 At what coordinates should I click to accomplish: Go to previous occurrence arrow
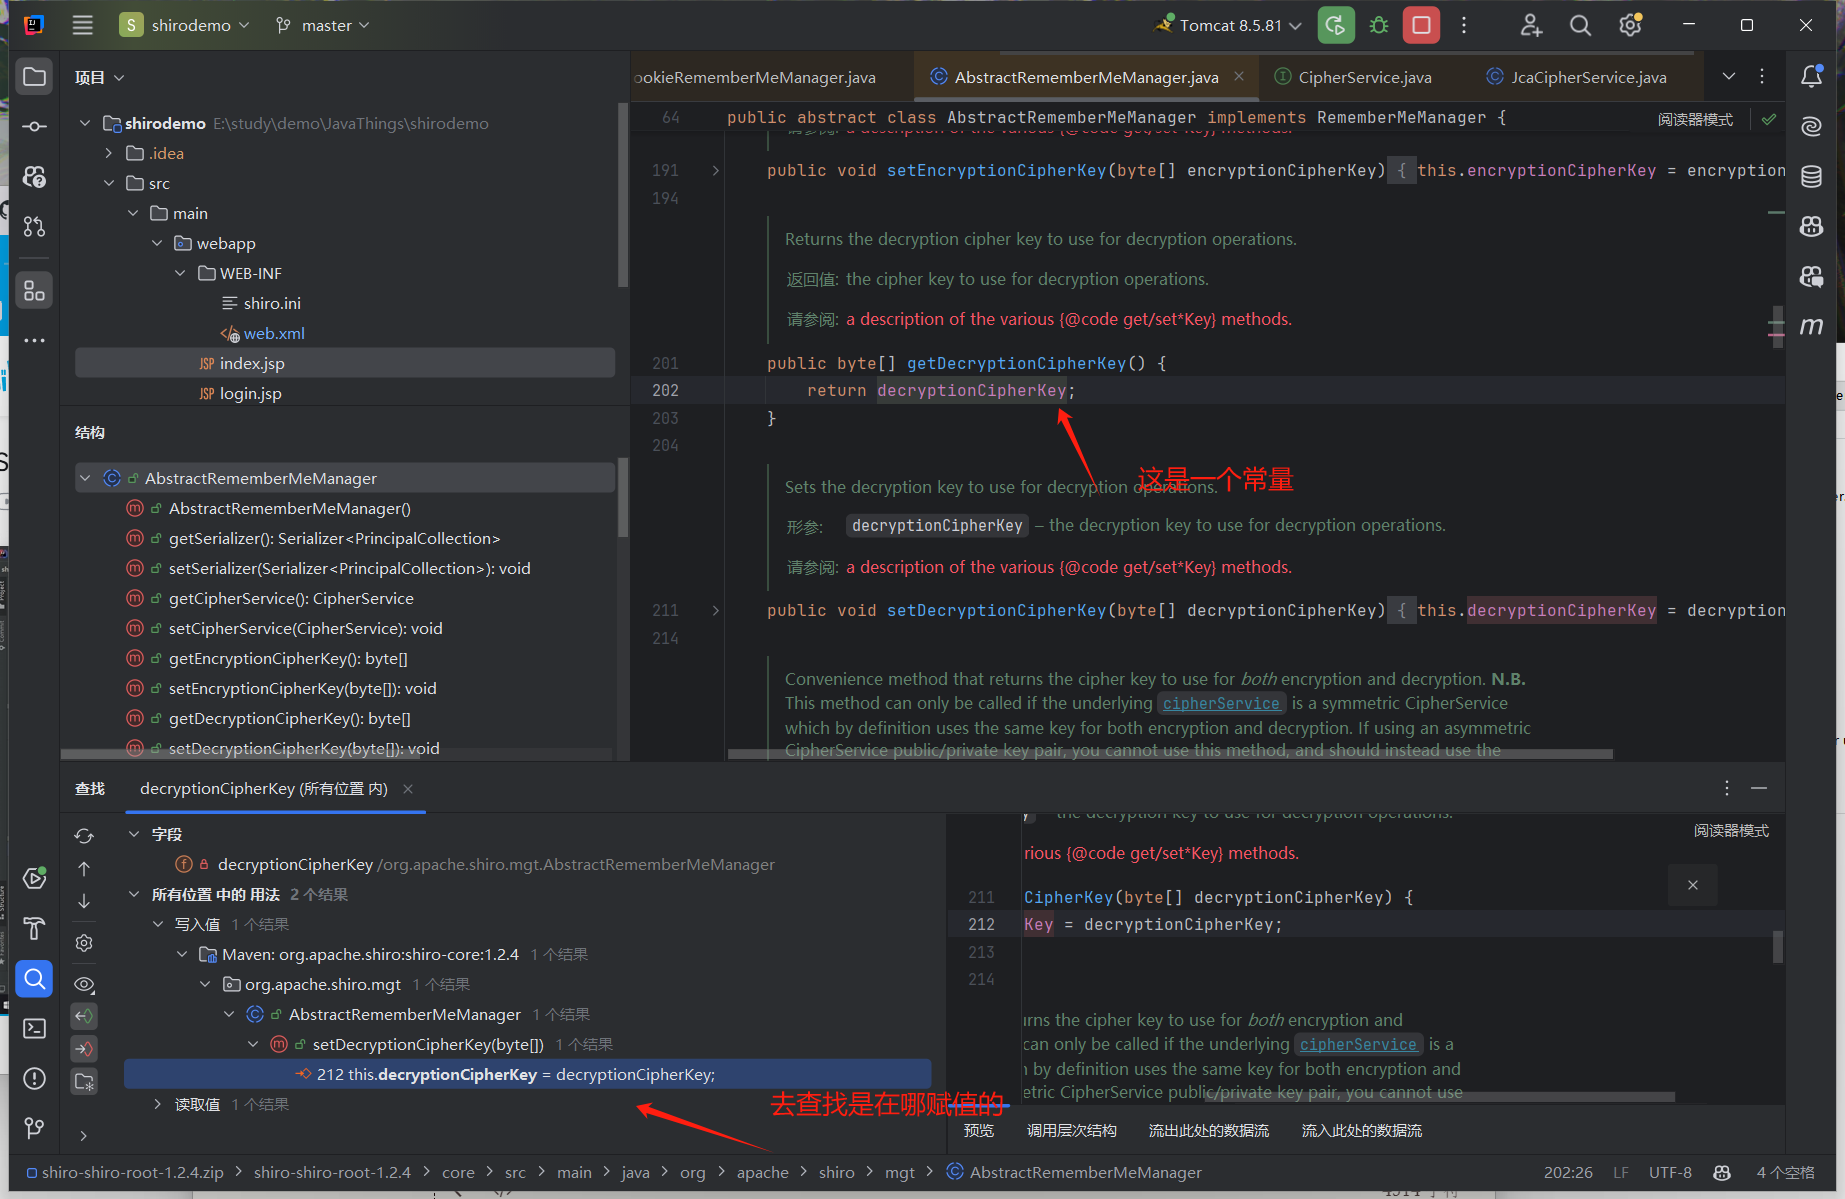pyautogui.click(x=84, y=868)
